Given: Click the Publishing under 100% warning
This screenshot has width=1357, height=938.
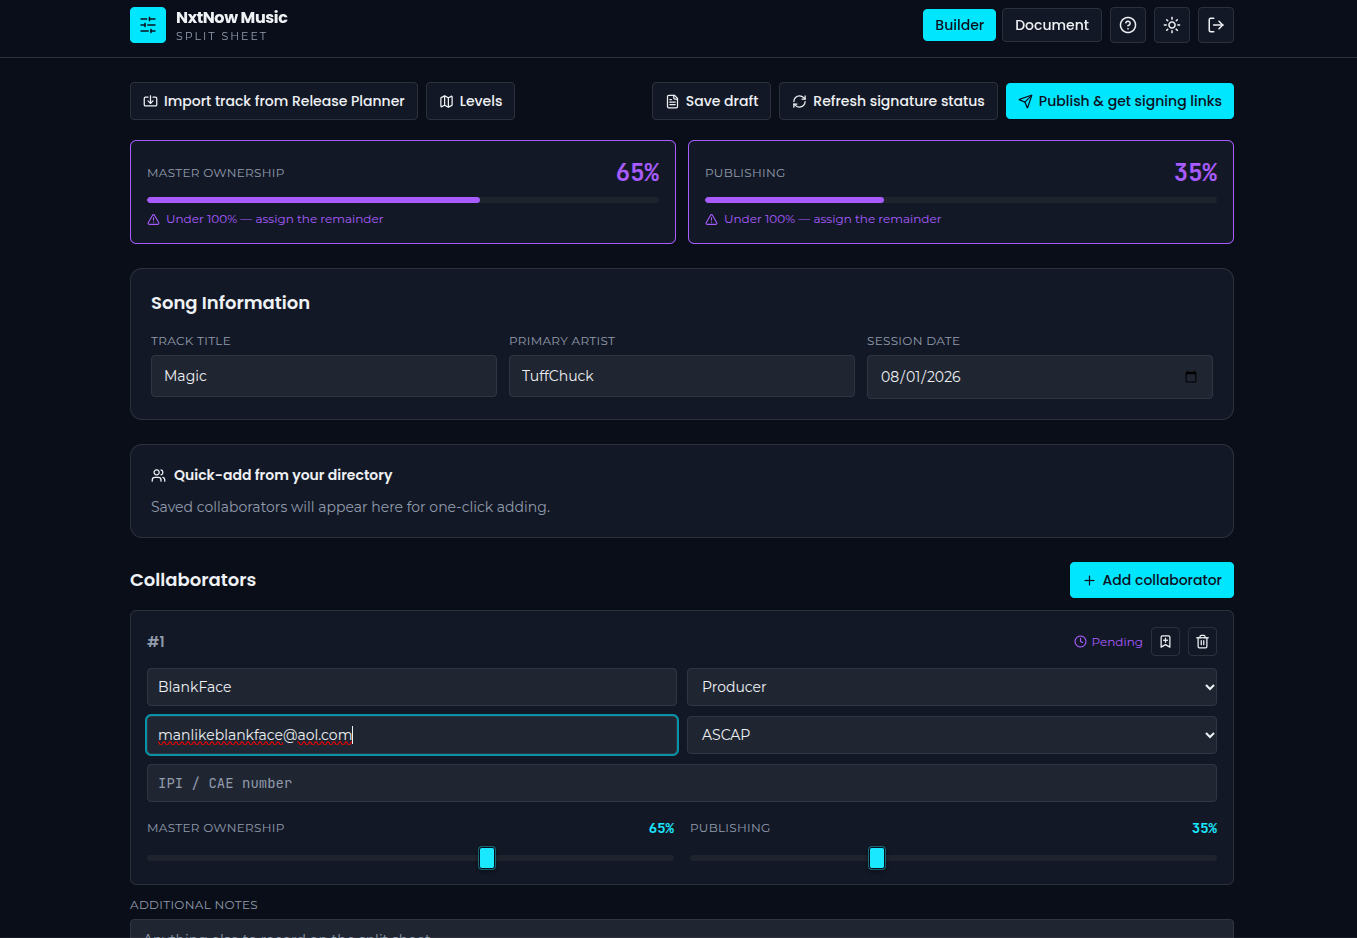Looking at the screenshot, I should click(x=824, y=219).
